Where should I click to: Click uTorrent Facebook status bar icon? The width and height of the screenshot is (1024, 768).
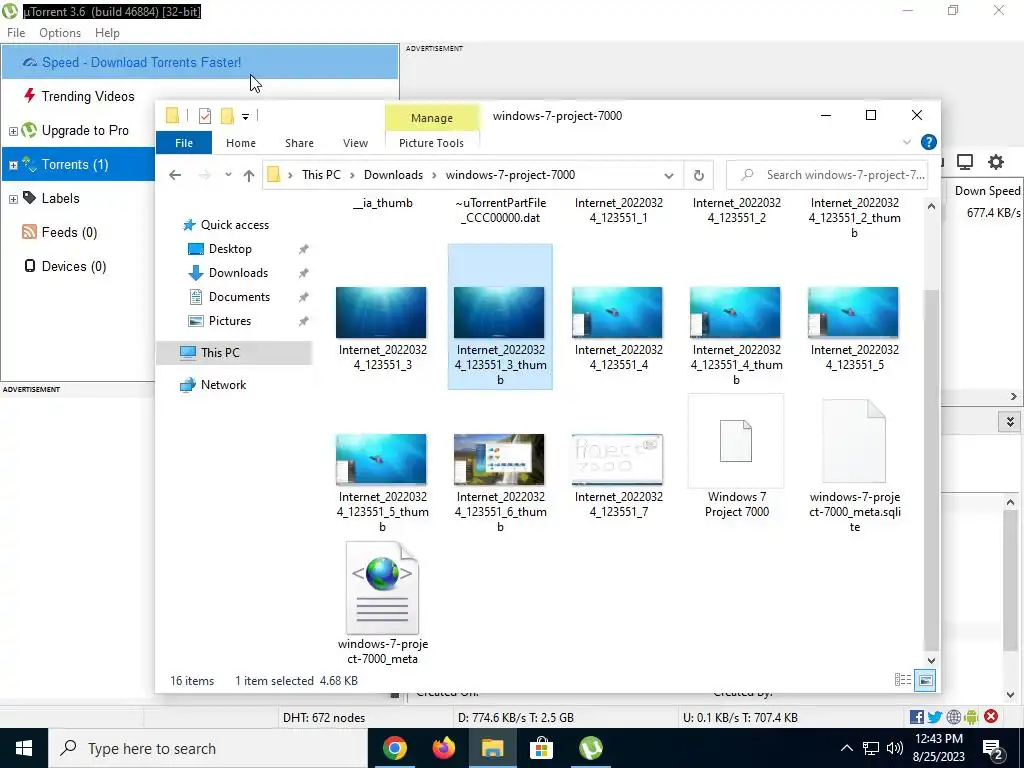916,717
